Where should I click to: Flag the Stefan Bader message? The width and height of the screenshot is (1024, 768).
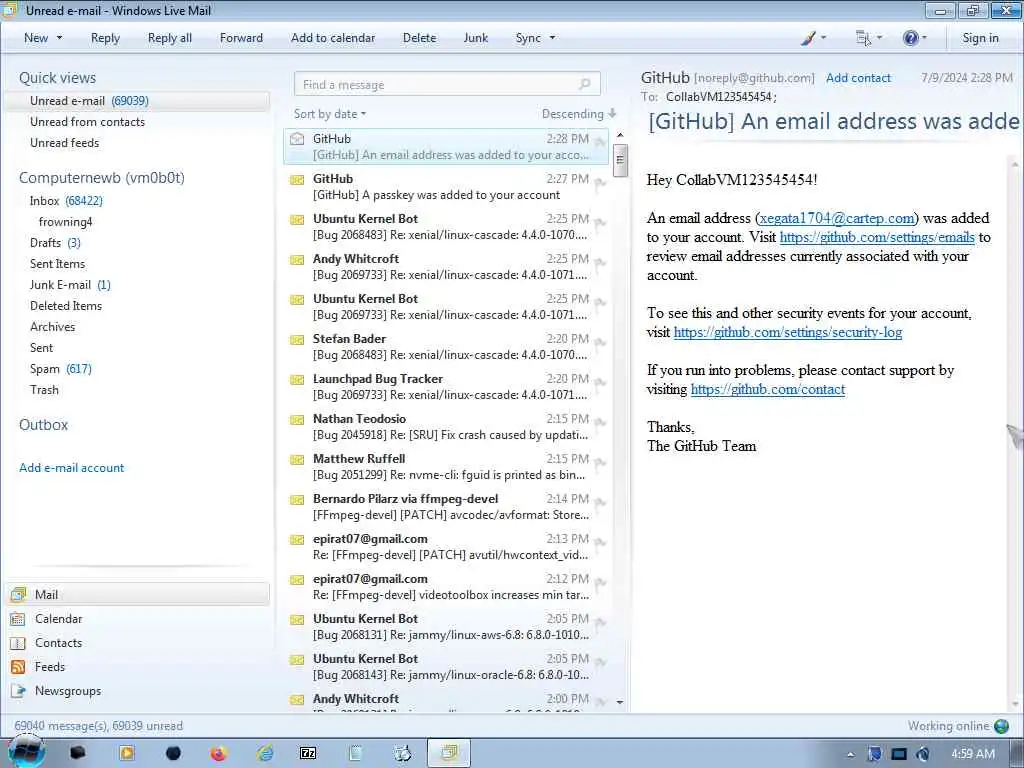pos(600,345)
